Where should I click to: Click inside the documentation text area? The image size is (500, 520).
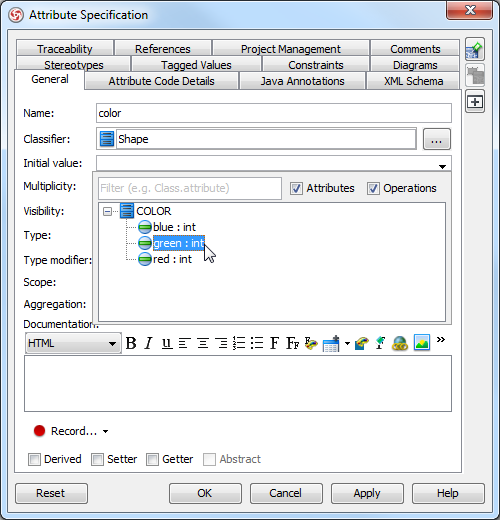238,383
